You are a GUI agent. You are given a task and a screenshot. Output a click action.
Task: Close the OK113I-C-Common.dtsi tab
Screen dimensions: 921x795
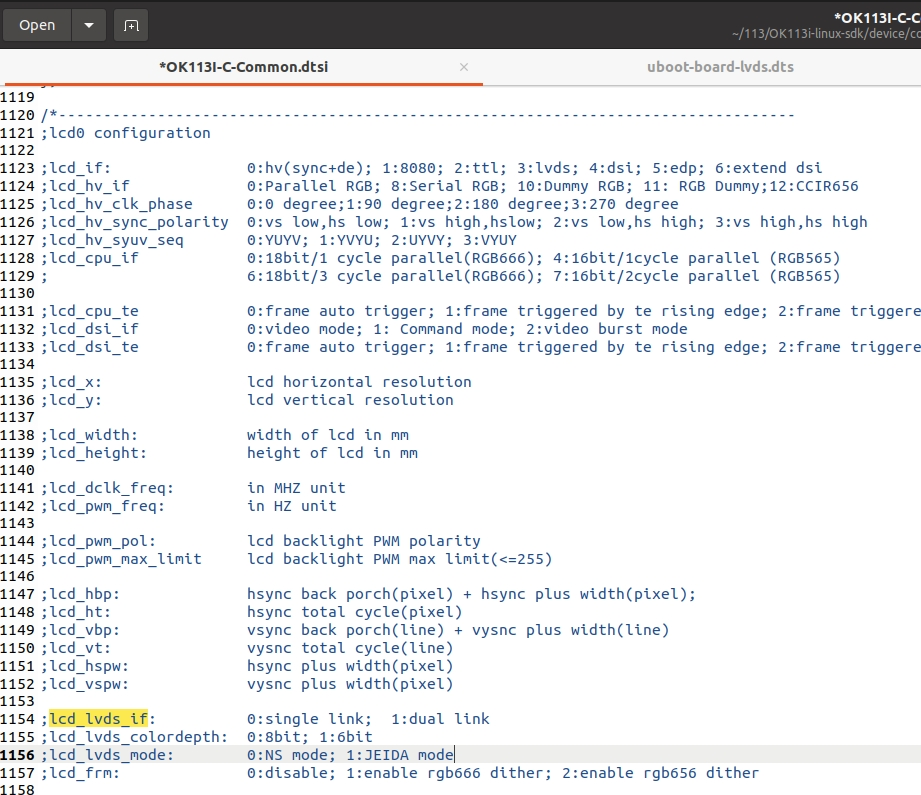pyautogui.click(x=464, y=67)
